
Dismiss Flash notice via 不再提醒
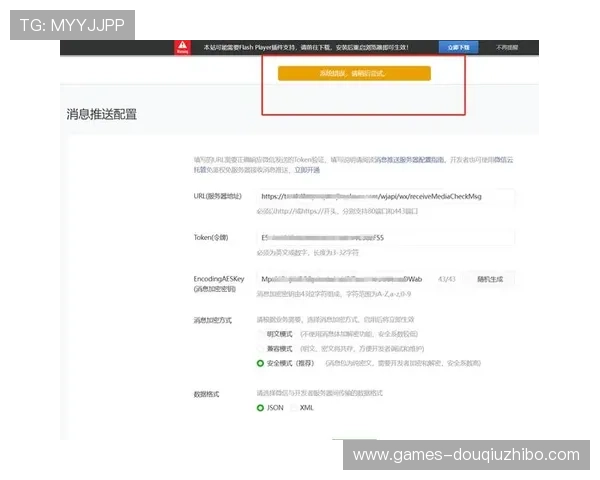[x=507, y=47]
